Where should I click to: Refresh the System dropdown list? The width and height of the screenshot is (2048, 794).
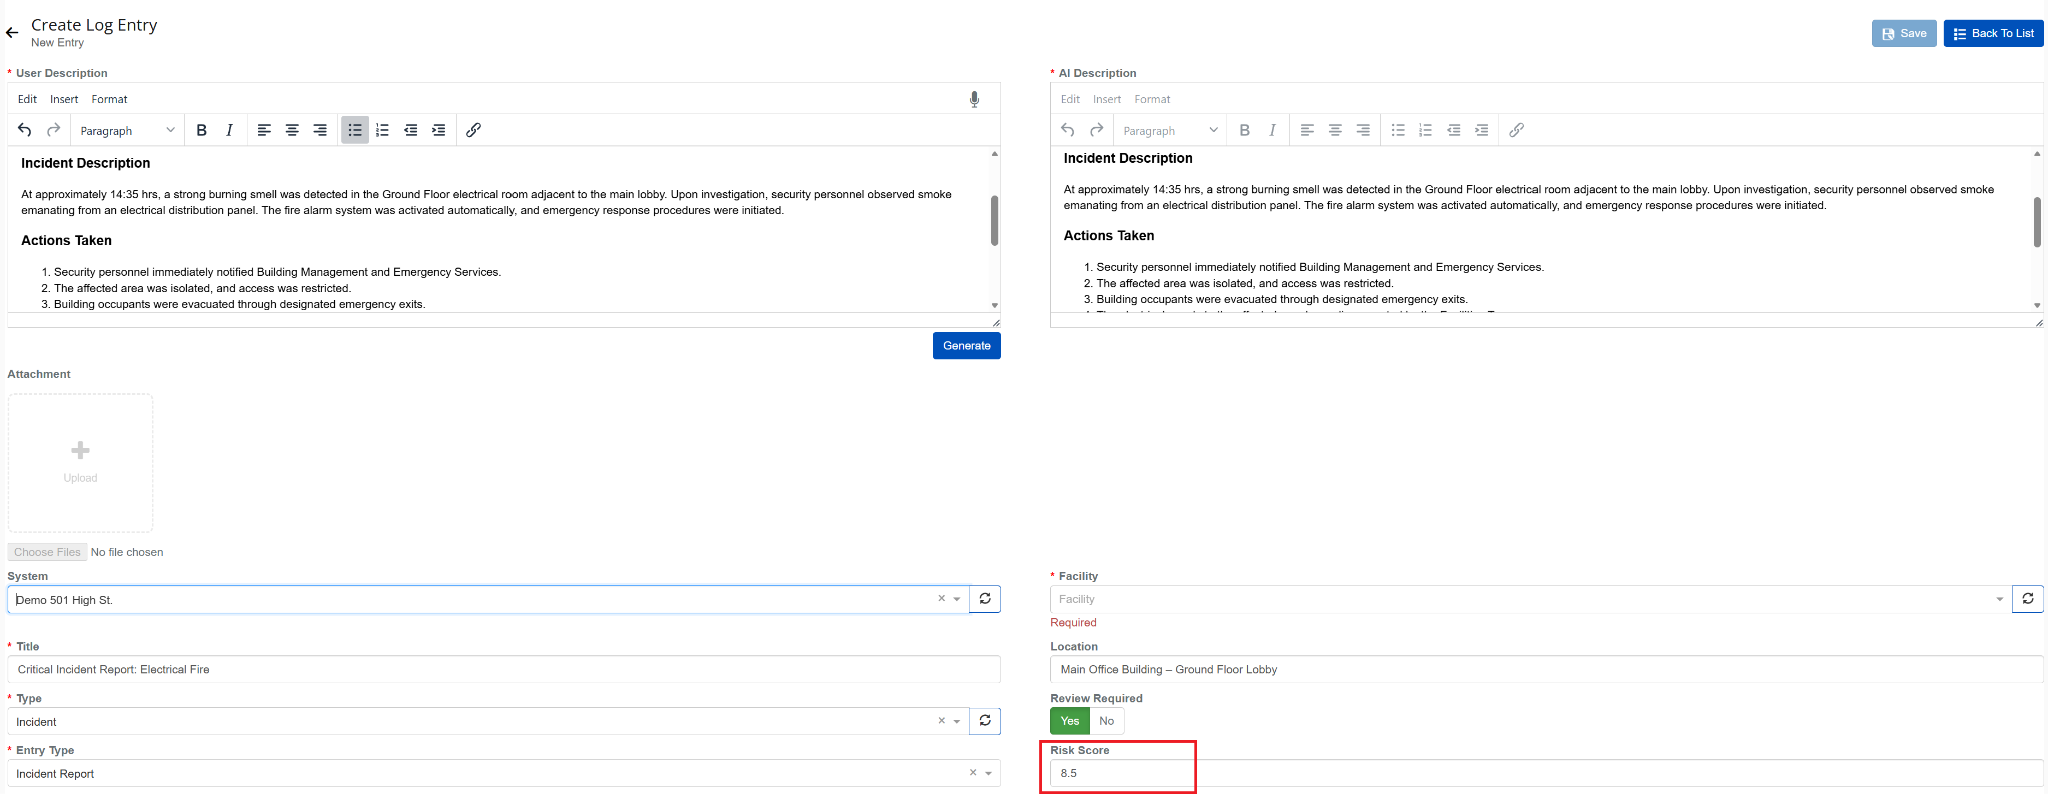pos(985,599)
